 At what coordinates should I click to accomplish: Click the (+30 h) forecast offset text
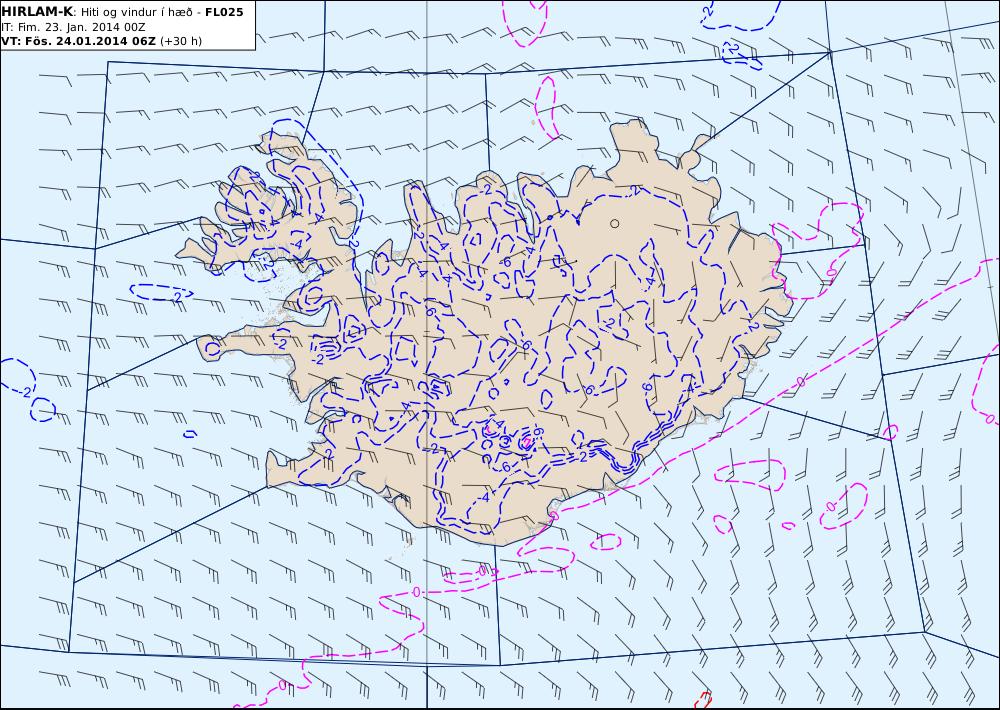click(180, 41)
